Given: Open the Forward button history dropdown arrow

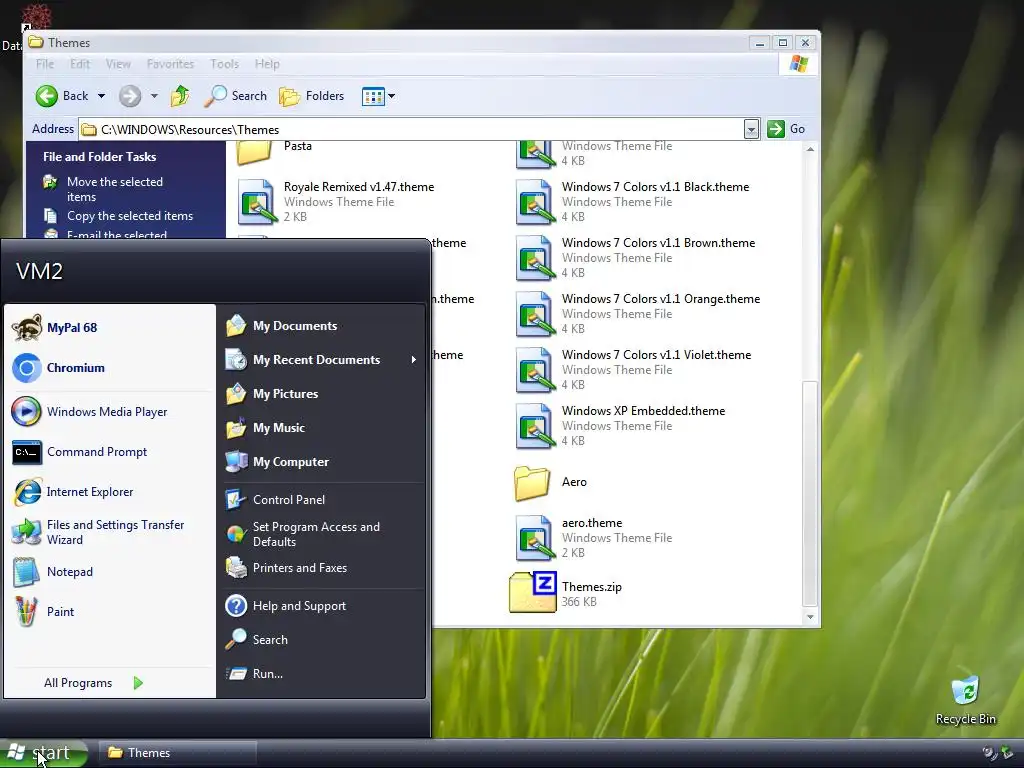Looking at the screenshot, I should tap(154, 96).
